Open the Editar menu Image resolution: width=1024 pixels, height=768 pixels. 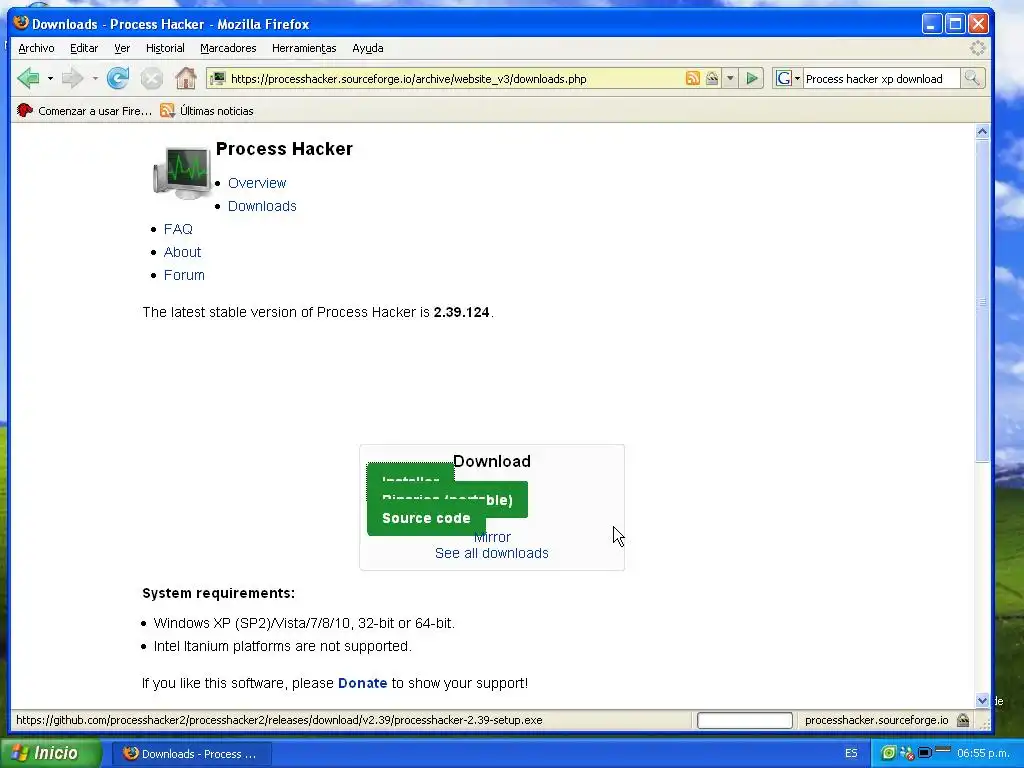(84, 48)
